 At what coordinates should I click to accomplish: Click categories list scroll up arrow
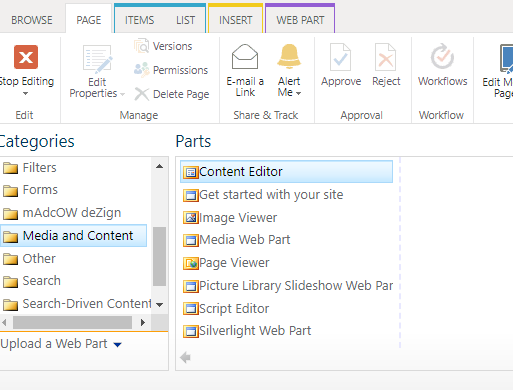[159, 166]
